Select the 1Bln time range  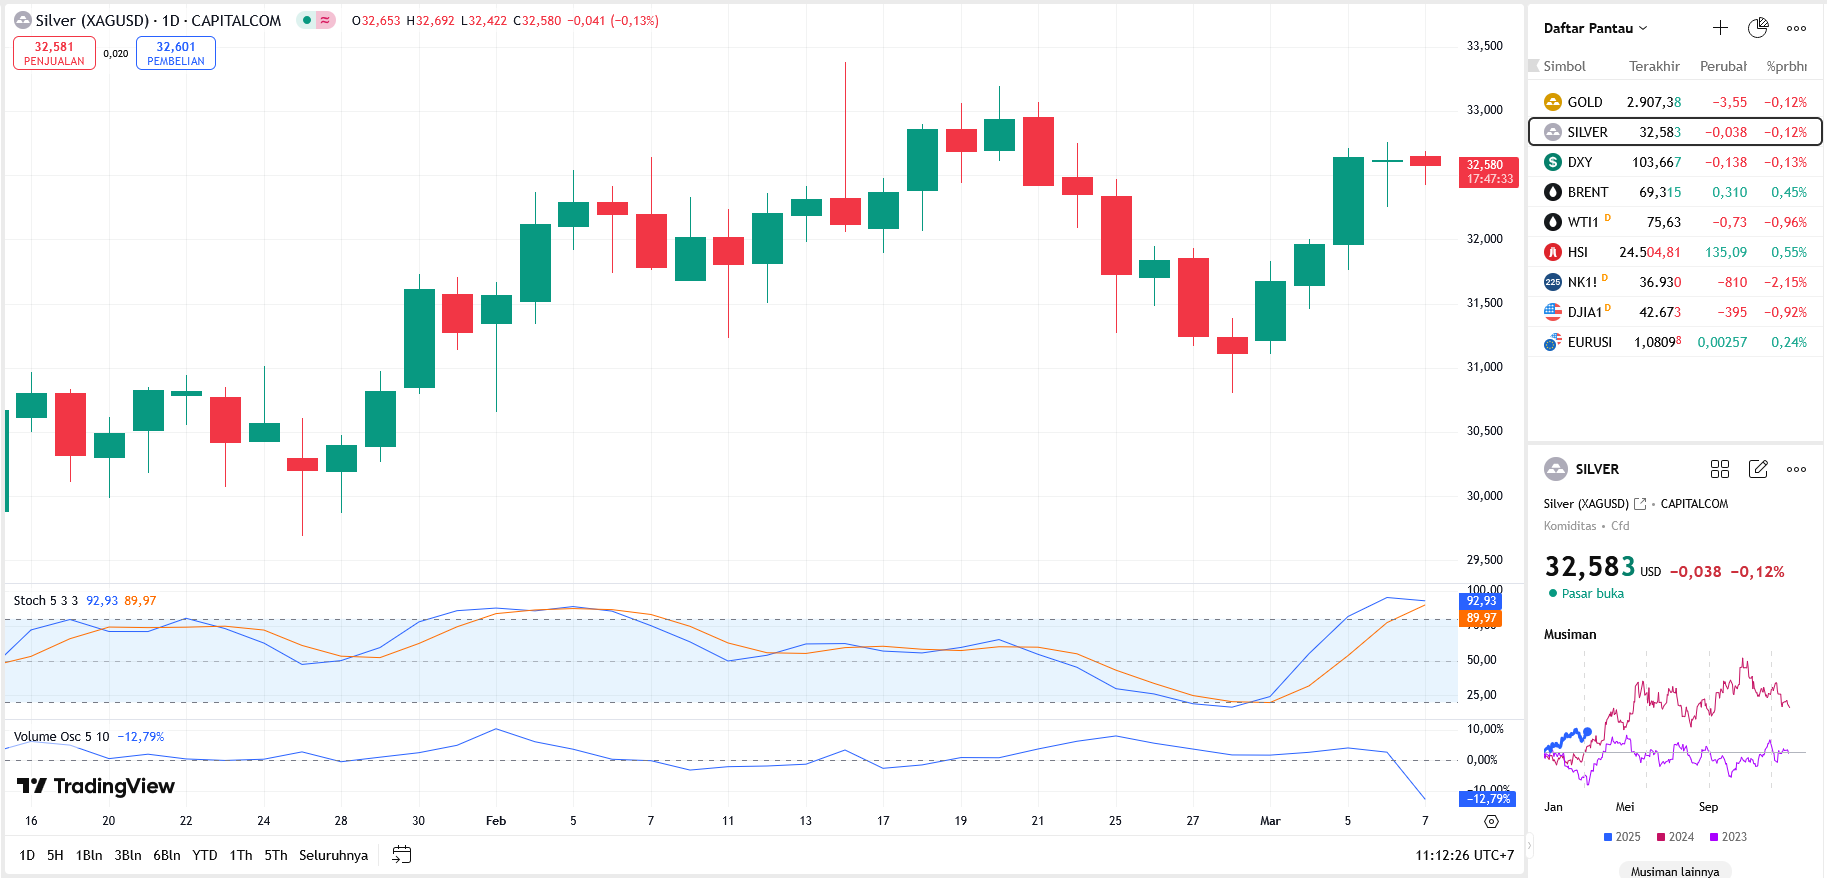pos(89,855)
